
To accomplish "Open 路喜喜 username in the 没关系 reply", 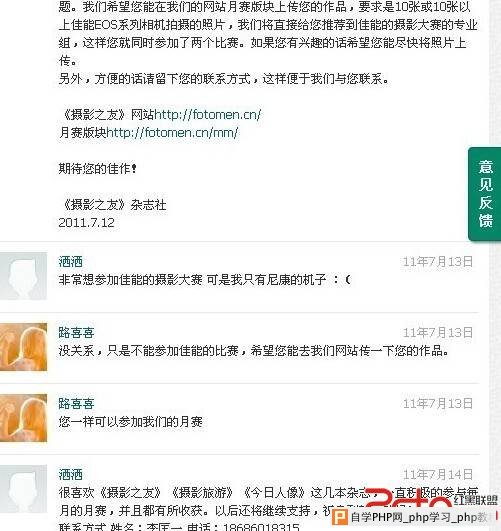I will [76, 333].
